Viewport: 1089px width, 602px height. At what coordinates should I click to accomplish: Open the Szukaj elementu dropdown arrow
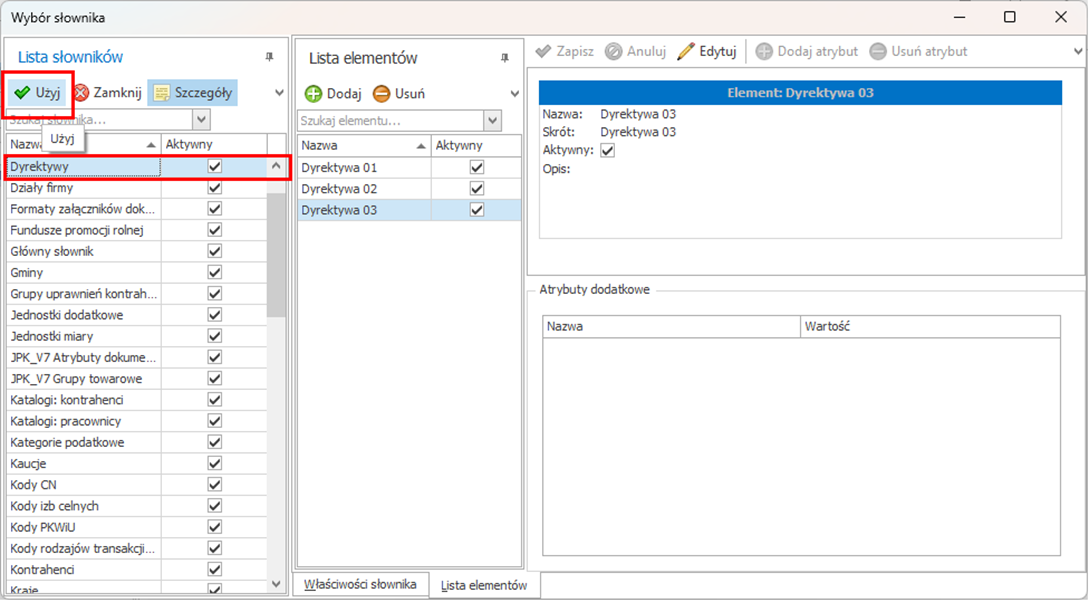[x=492, y=121]
